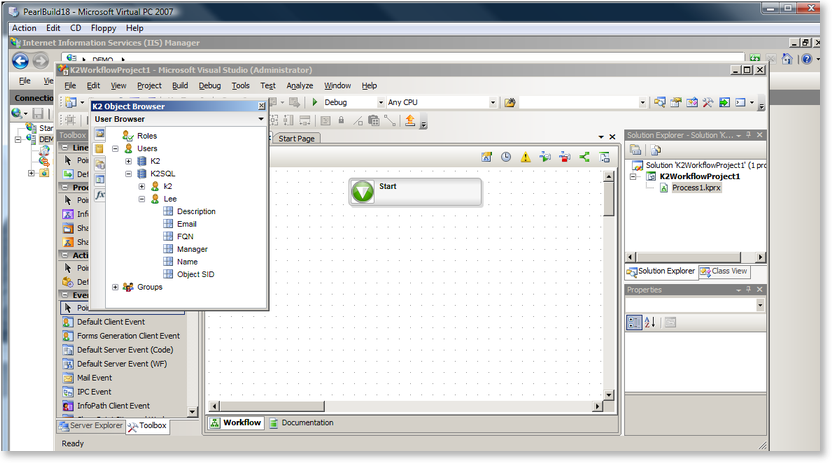
Task: Open the Analyze menu
Action: 299,85
